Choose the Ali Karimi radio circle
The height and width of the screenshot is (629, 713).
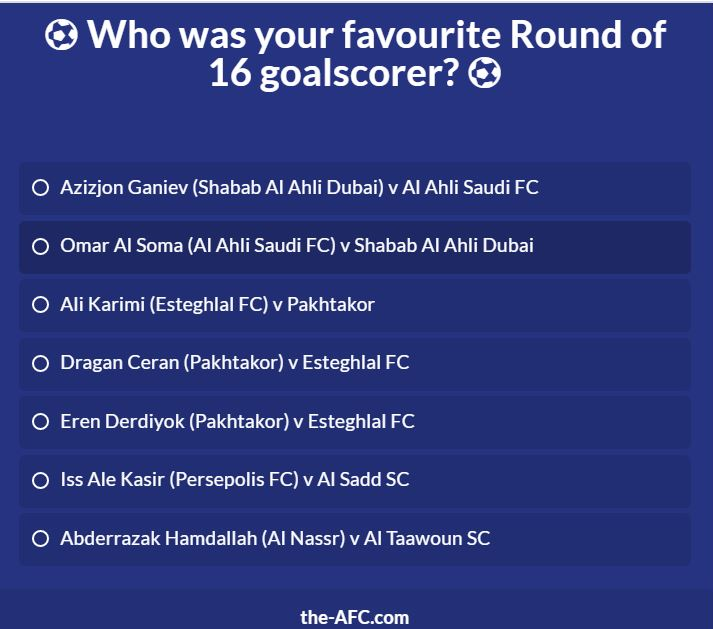click(x=40, y=305)
